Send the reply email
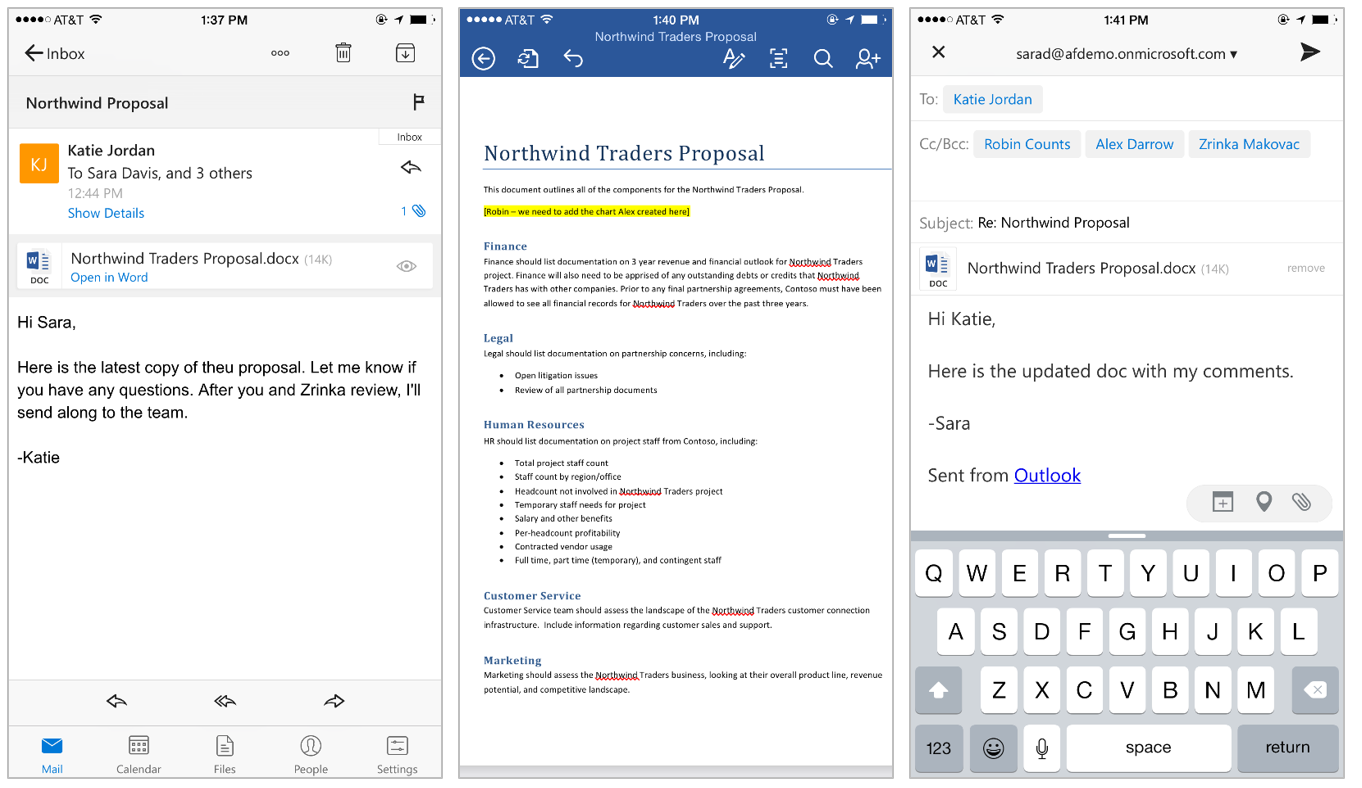Image resolution: width=1362 pixels, height=788 pixels. (x=1310, y=53)
